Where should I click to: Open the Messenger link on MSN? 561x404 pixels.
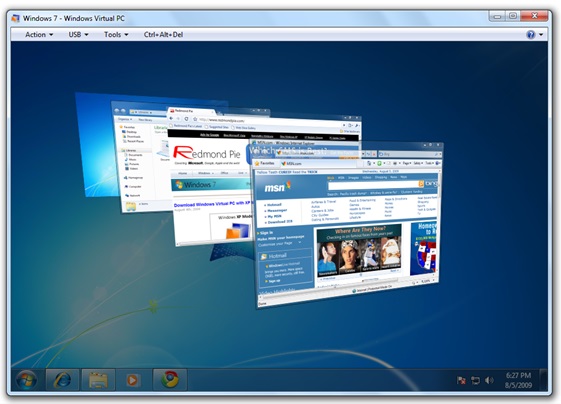[x=277, y=211]
